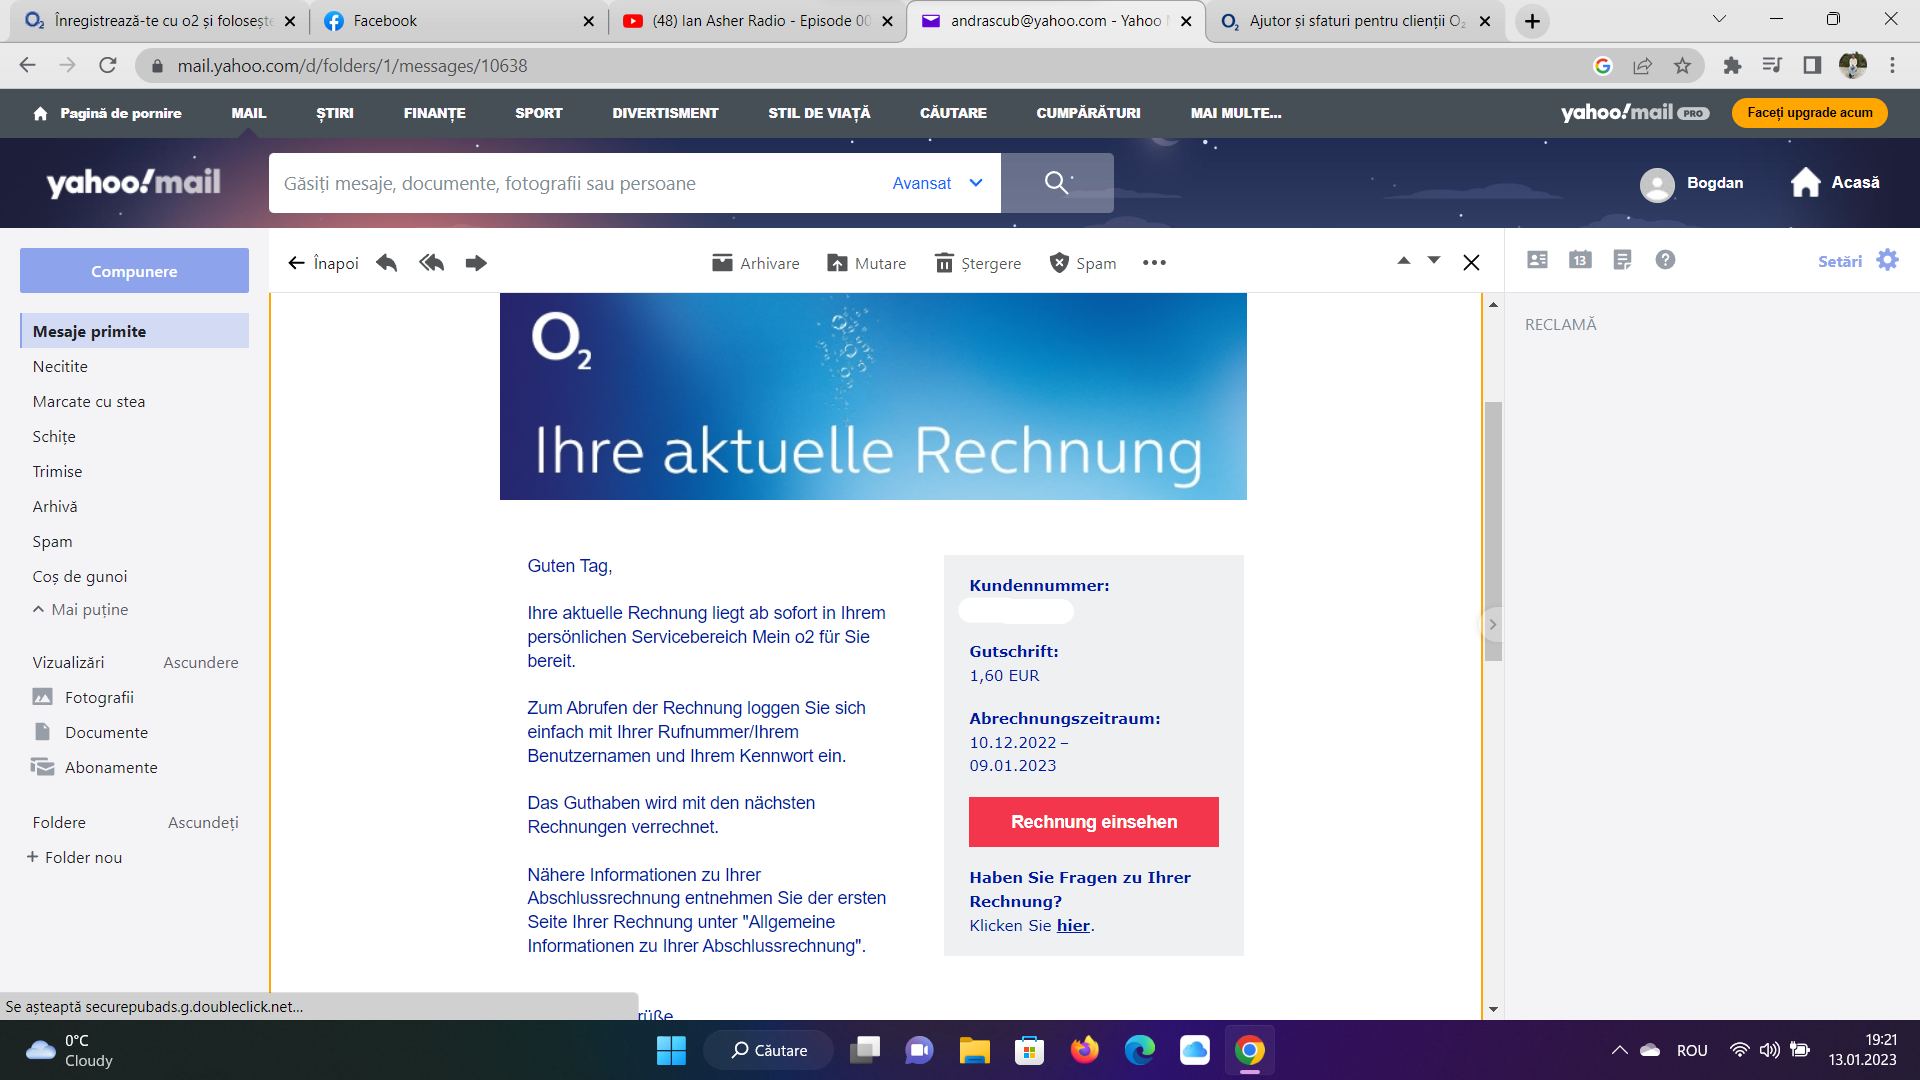Reload the page
Screen dimensions: 1920x1080
(108, 66)
